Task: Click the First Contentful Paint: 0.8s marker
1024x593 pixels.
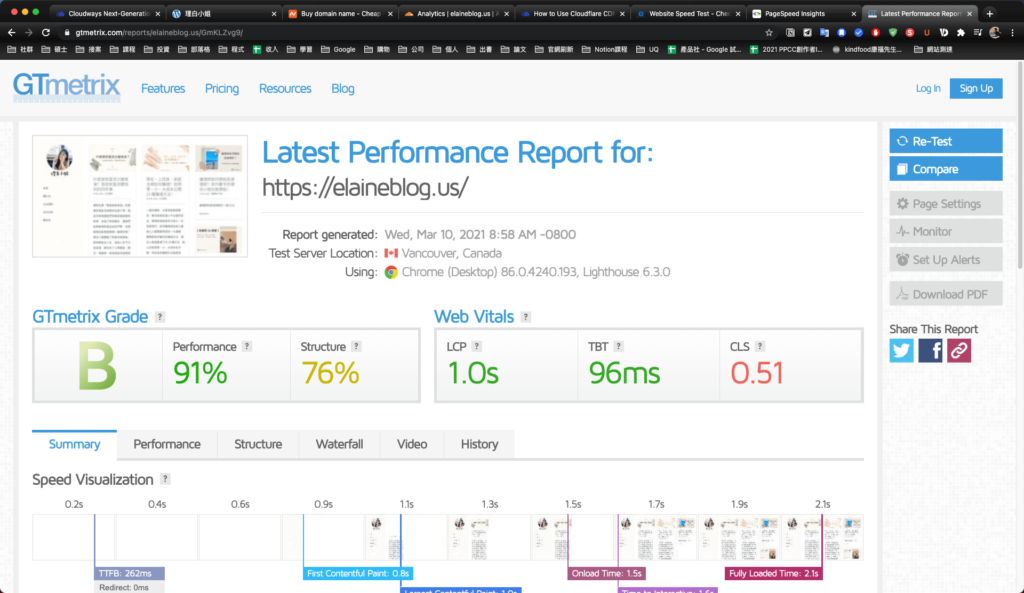Action: [x=358, y=573]
